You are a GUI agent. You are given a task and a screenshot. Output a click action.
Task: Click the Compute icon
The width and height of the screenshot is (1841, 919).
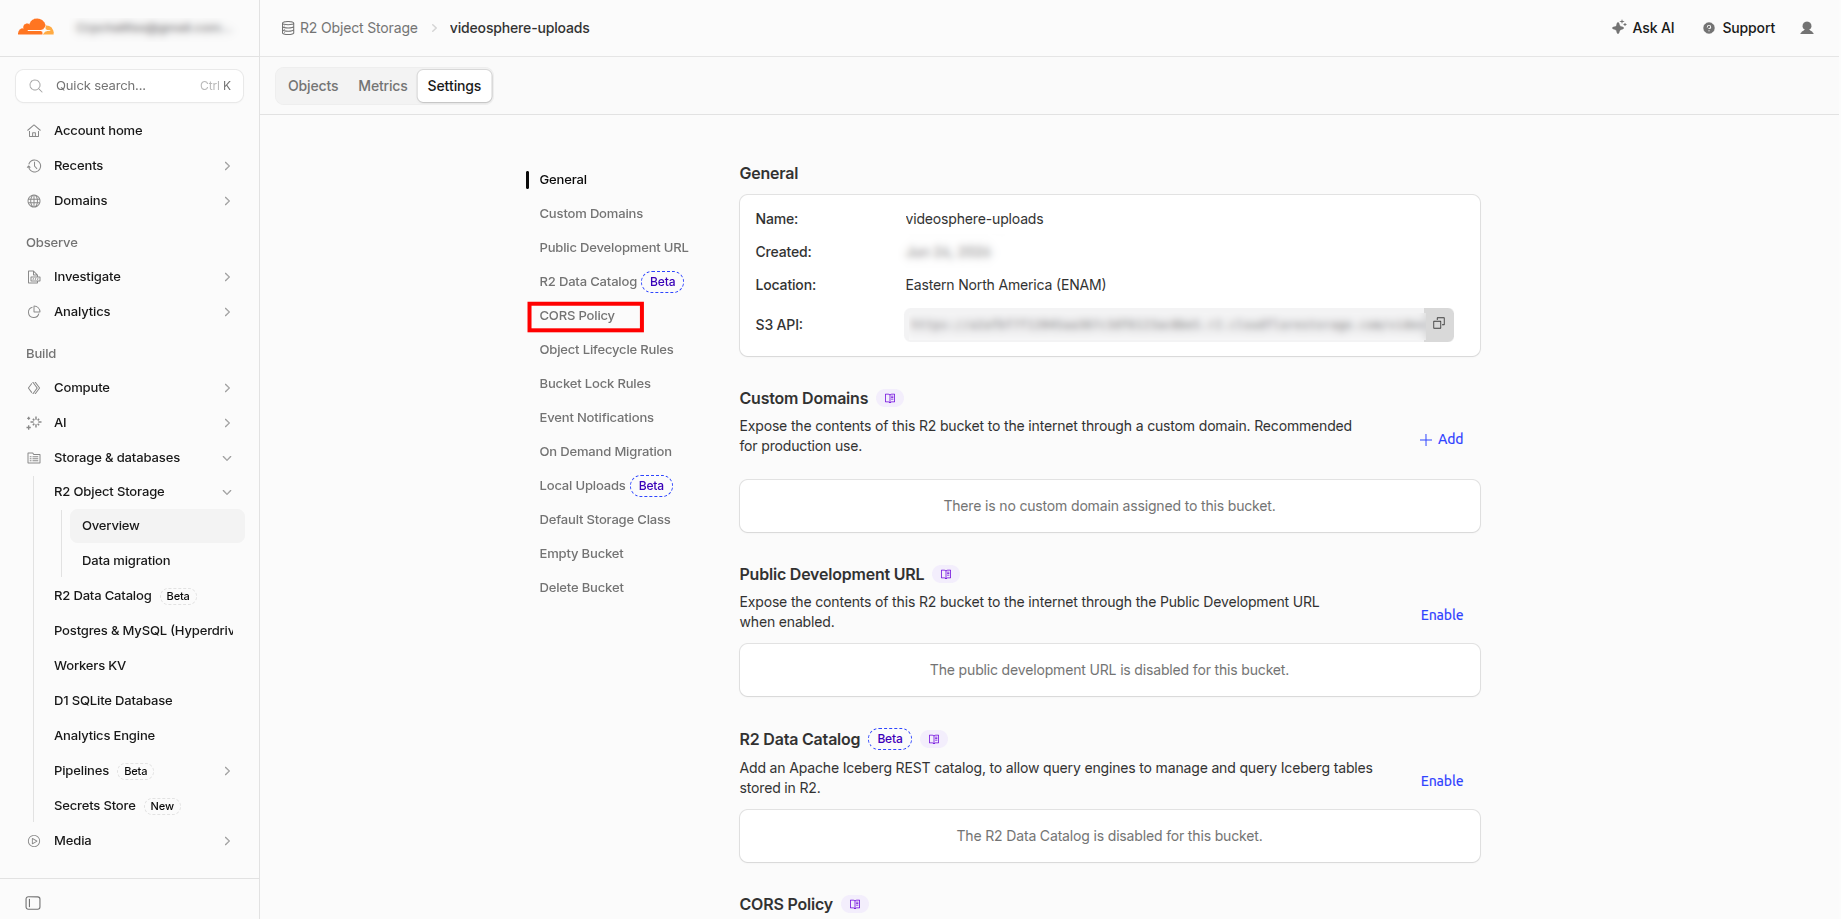coord(34,388)
